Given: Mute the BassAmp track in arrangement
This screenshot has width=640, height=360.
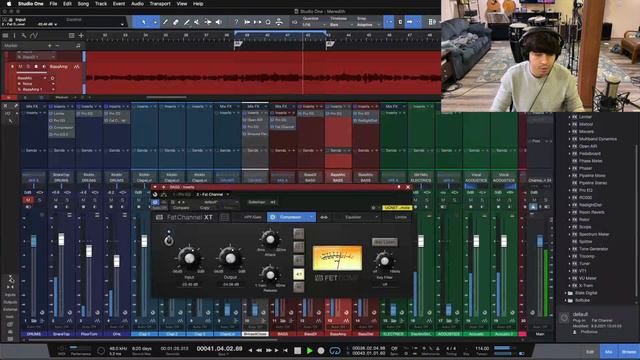Looking at the screenshot, I should coord(20,67).
